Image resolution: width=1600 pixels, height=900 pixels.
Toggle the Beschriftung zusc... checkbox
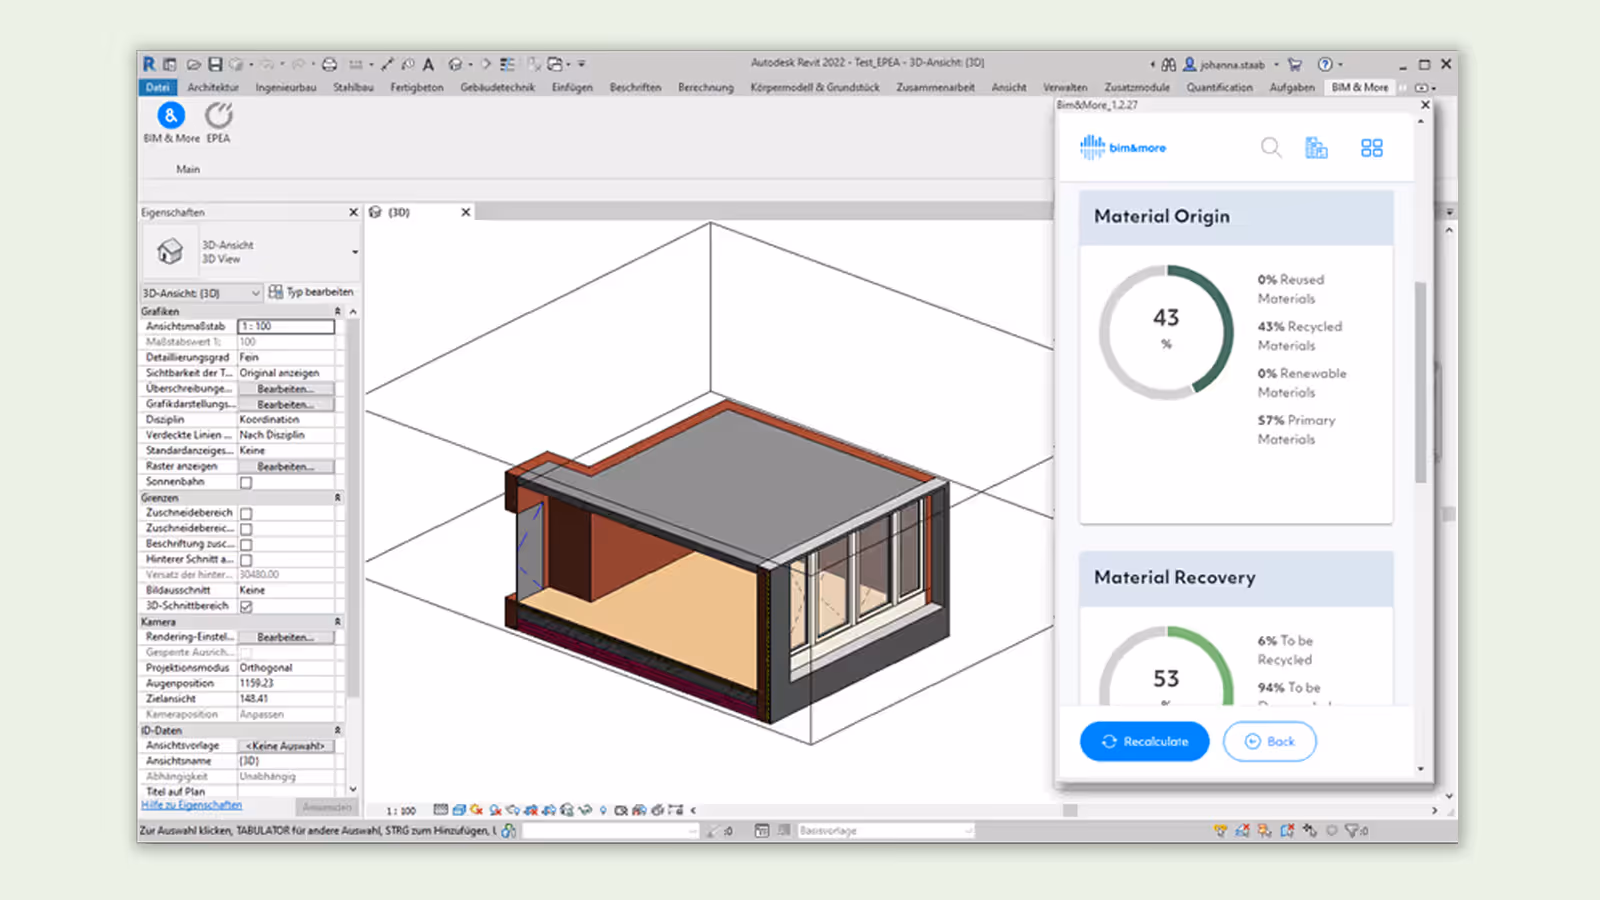point(246,544)
